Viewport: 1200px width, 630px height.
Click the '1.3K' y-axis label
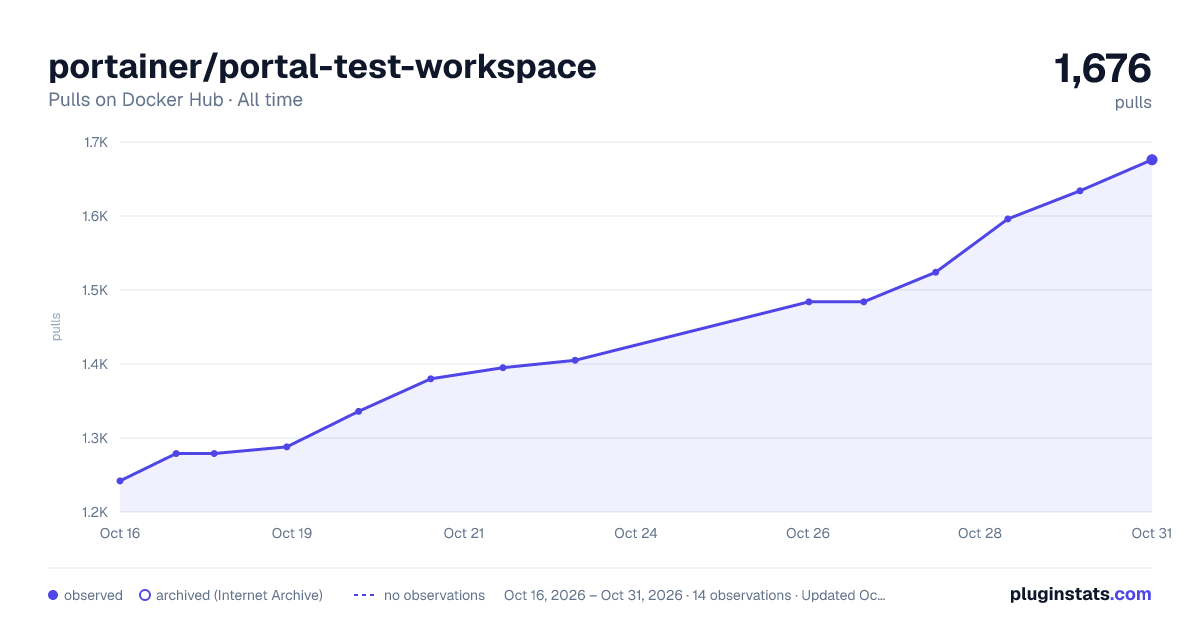tap(95, 438)
